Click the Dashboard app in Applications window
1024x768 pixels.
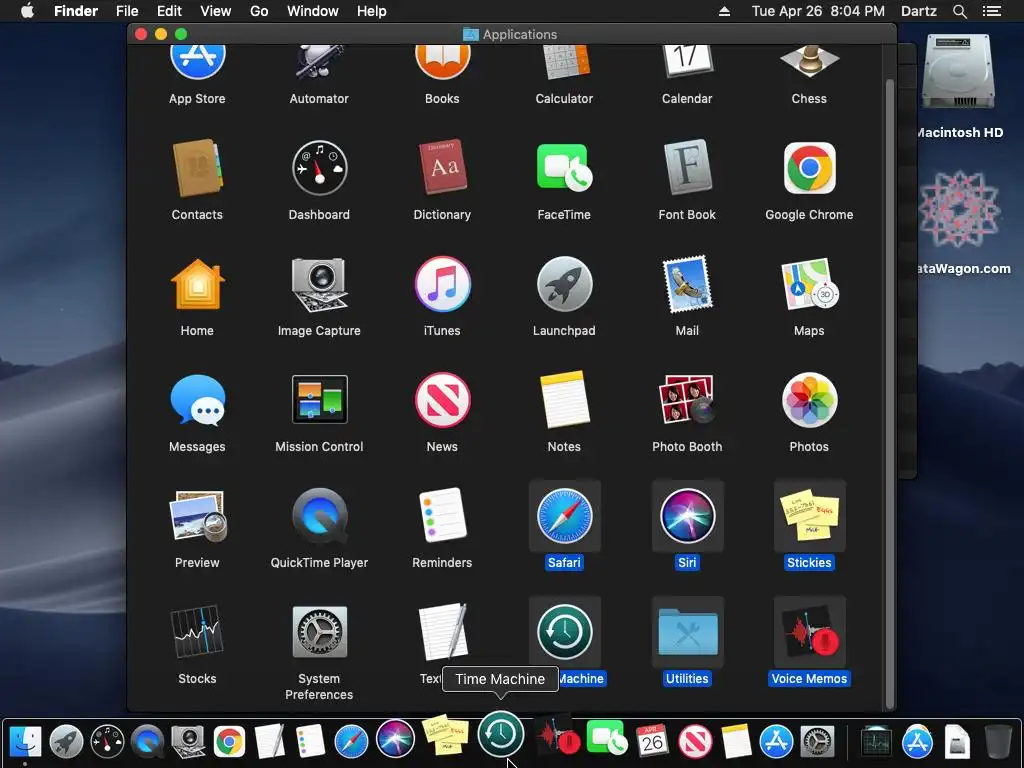click(x=319, y=168)
